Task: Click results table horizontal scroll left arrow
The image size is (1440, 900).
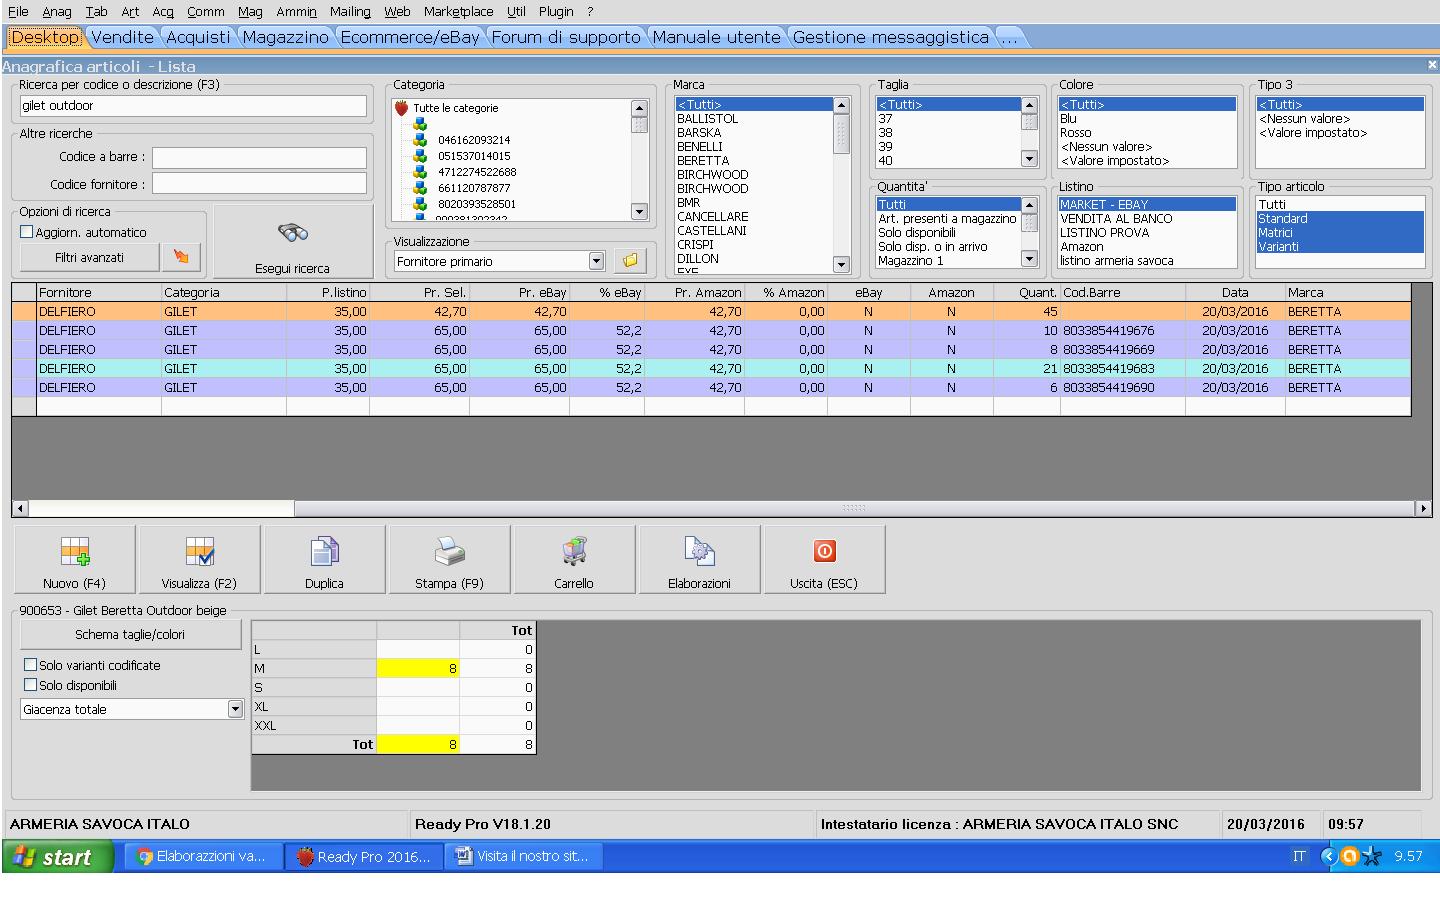Action: point(20,509)
